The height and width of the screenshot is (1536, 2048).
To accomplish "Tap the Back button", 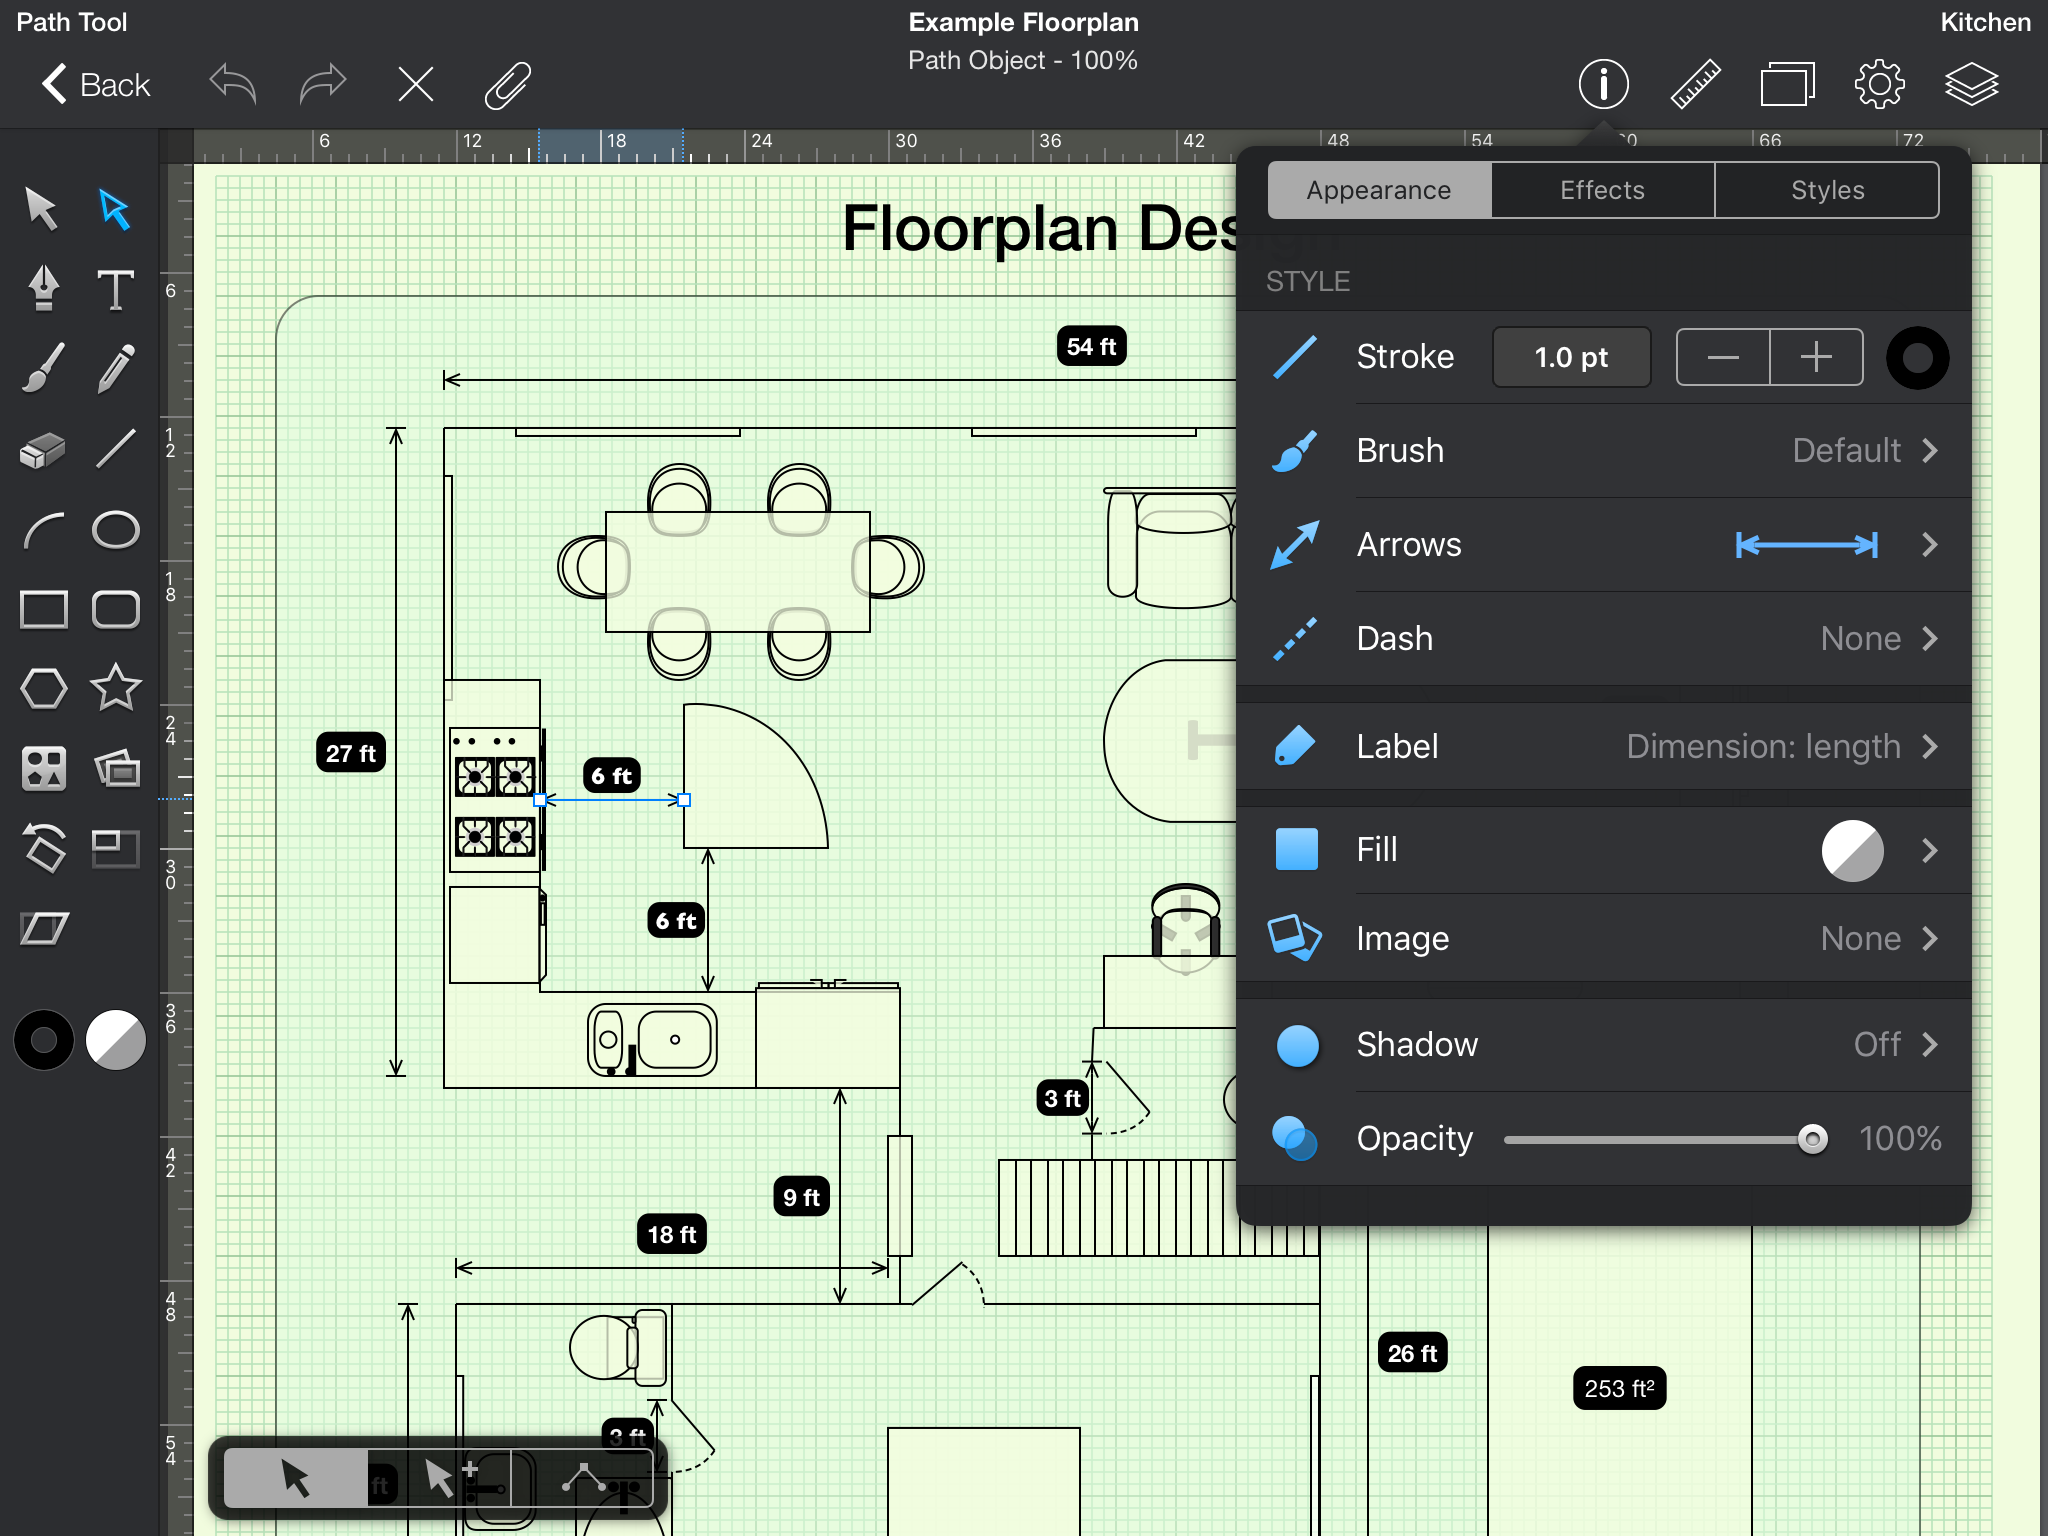I will (95, 84).
